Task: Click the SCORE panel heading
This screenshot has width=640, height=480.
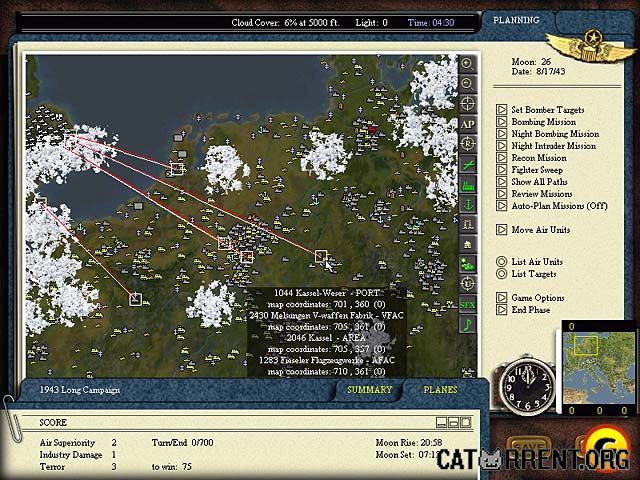Action: pos(53,422)
